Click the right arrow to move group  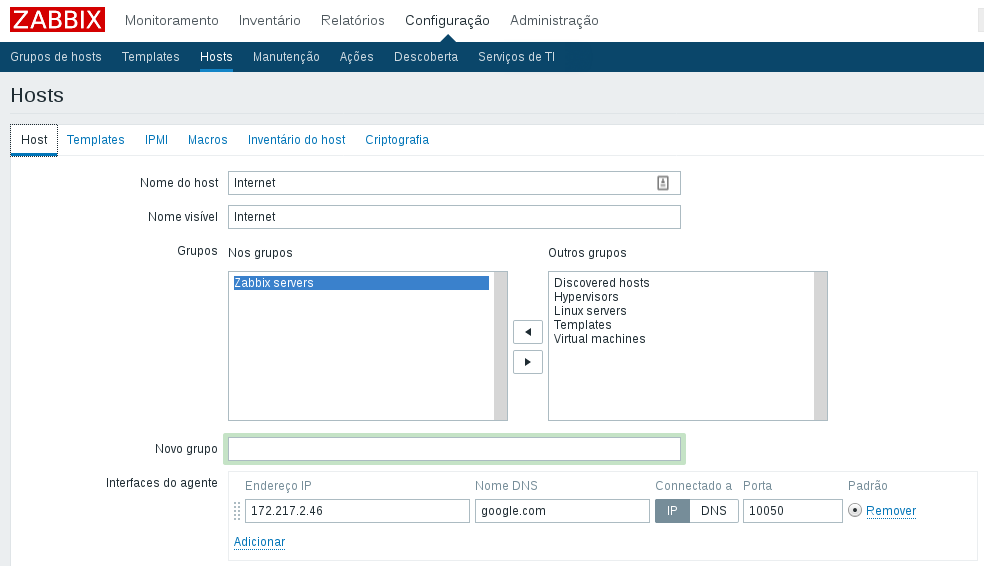tap(527, 362)
